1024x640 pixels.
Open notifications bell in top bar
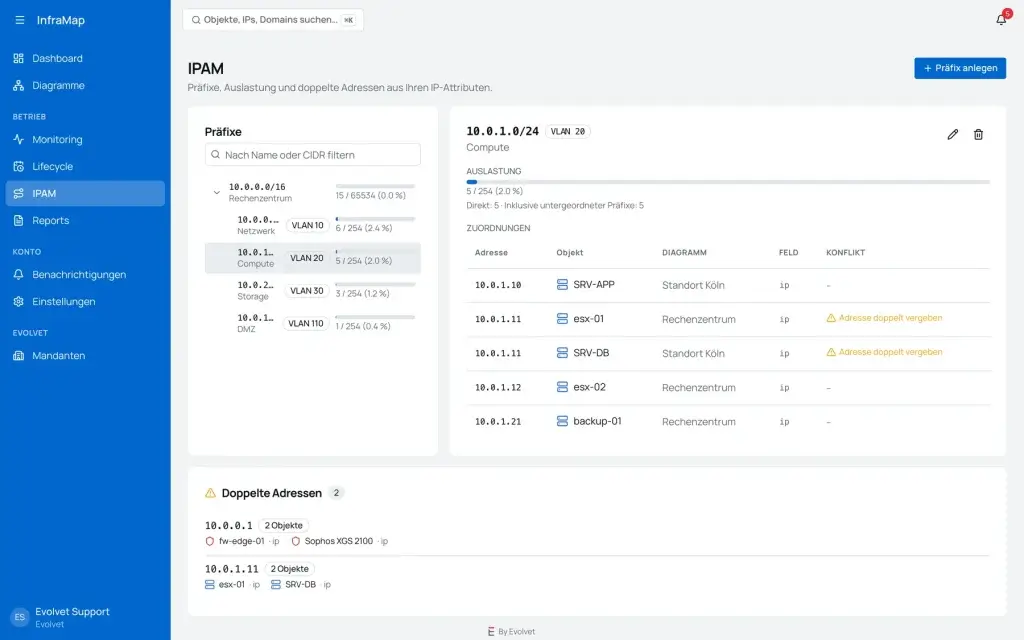pos(1000,20)
